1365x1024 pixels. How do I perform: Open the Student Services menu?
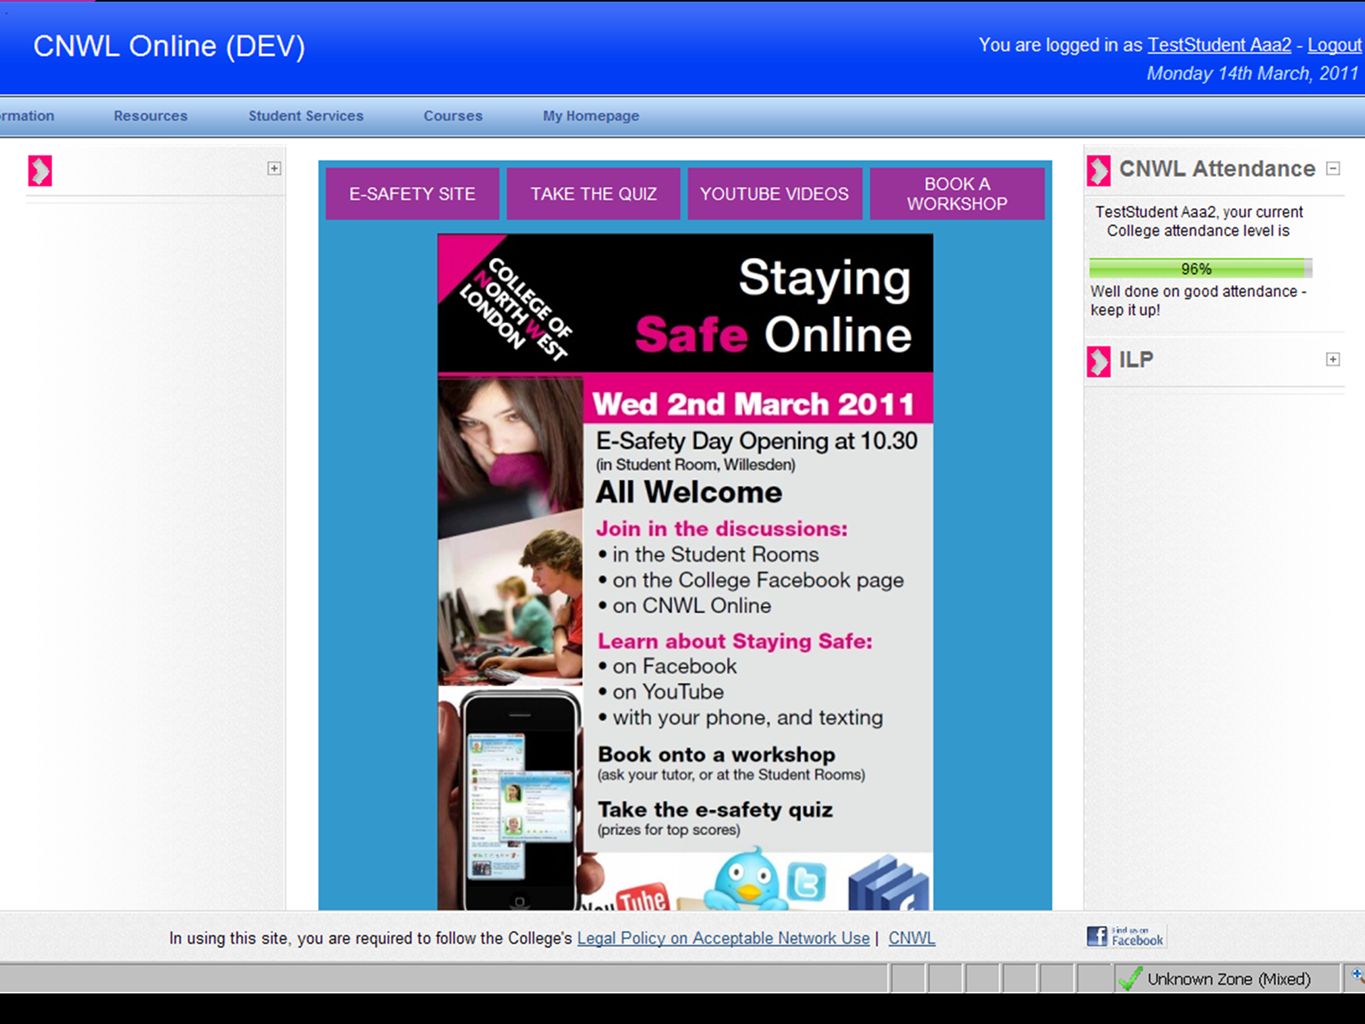(306, 116)
